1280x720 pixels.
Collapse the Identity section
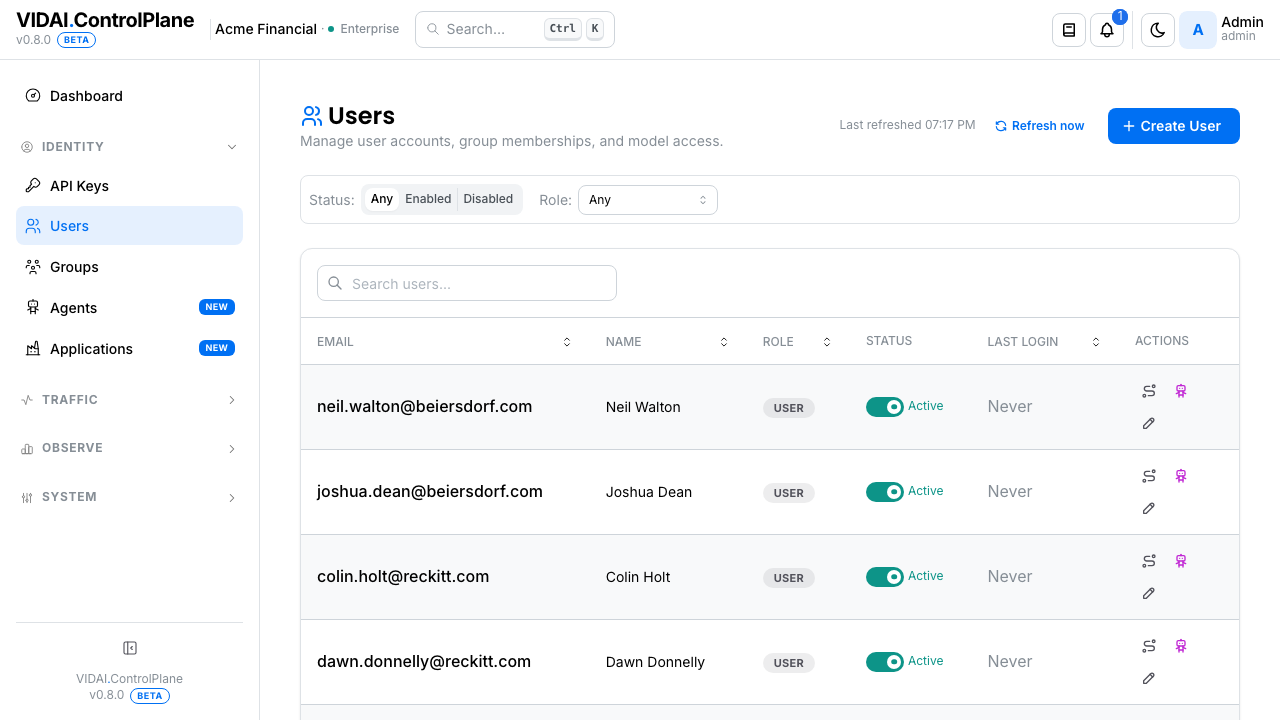pos(129,147)
